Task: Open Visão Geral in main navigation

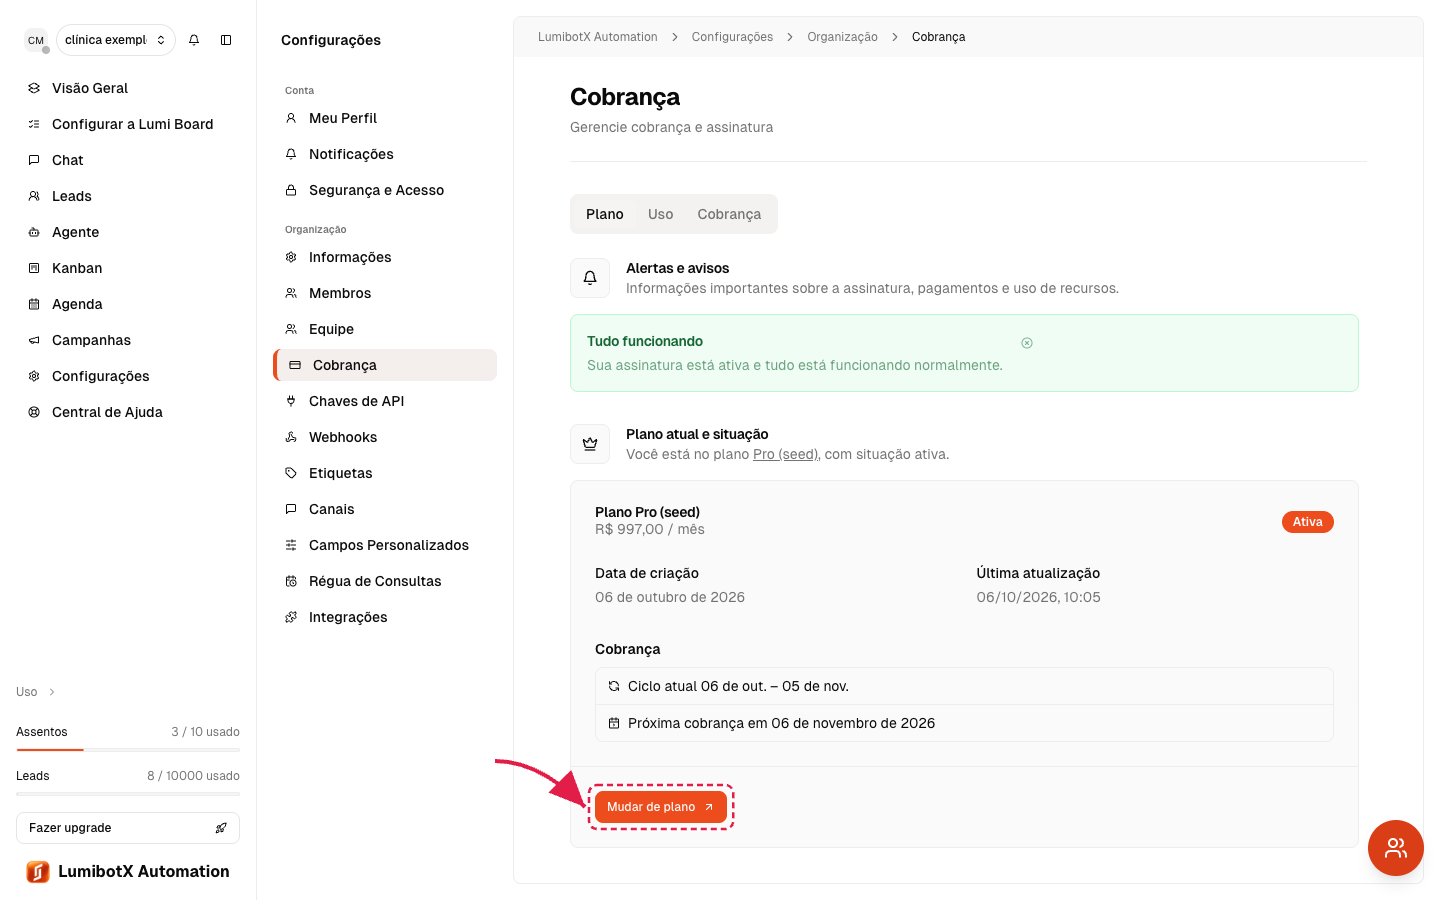Action: pyautogui.click(x=128, y=88)
